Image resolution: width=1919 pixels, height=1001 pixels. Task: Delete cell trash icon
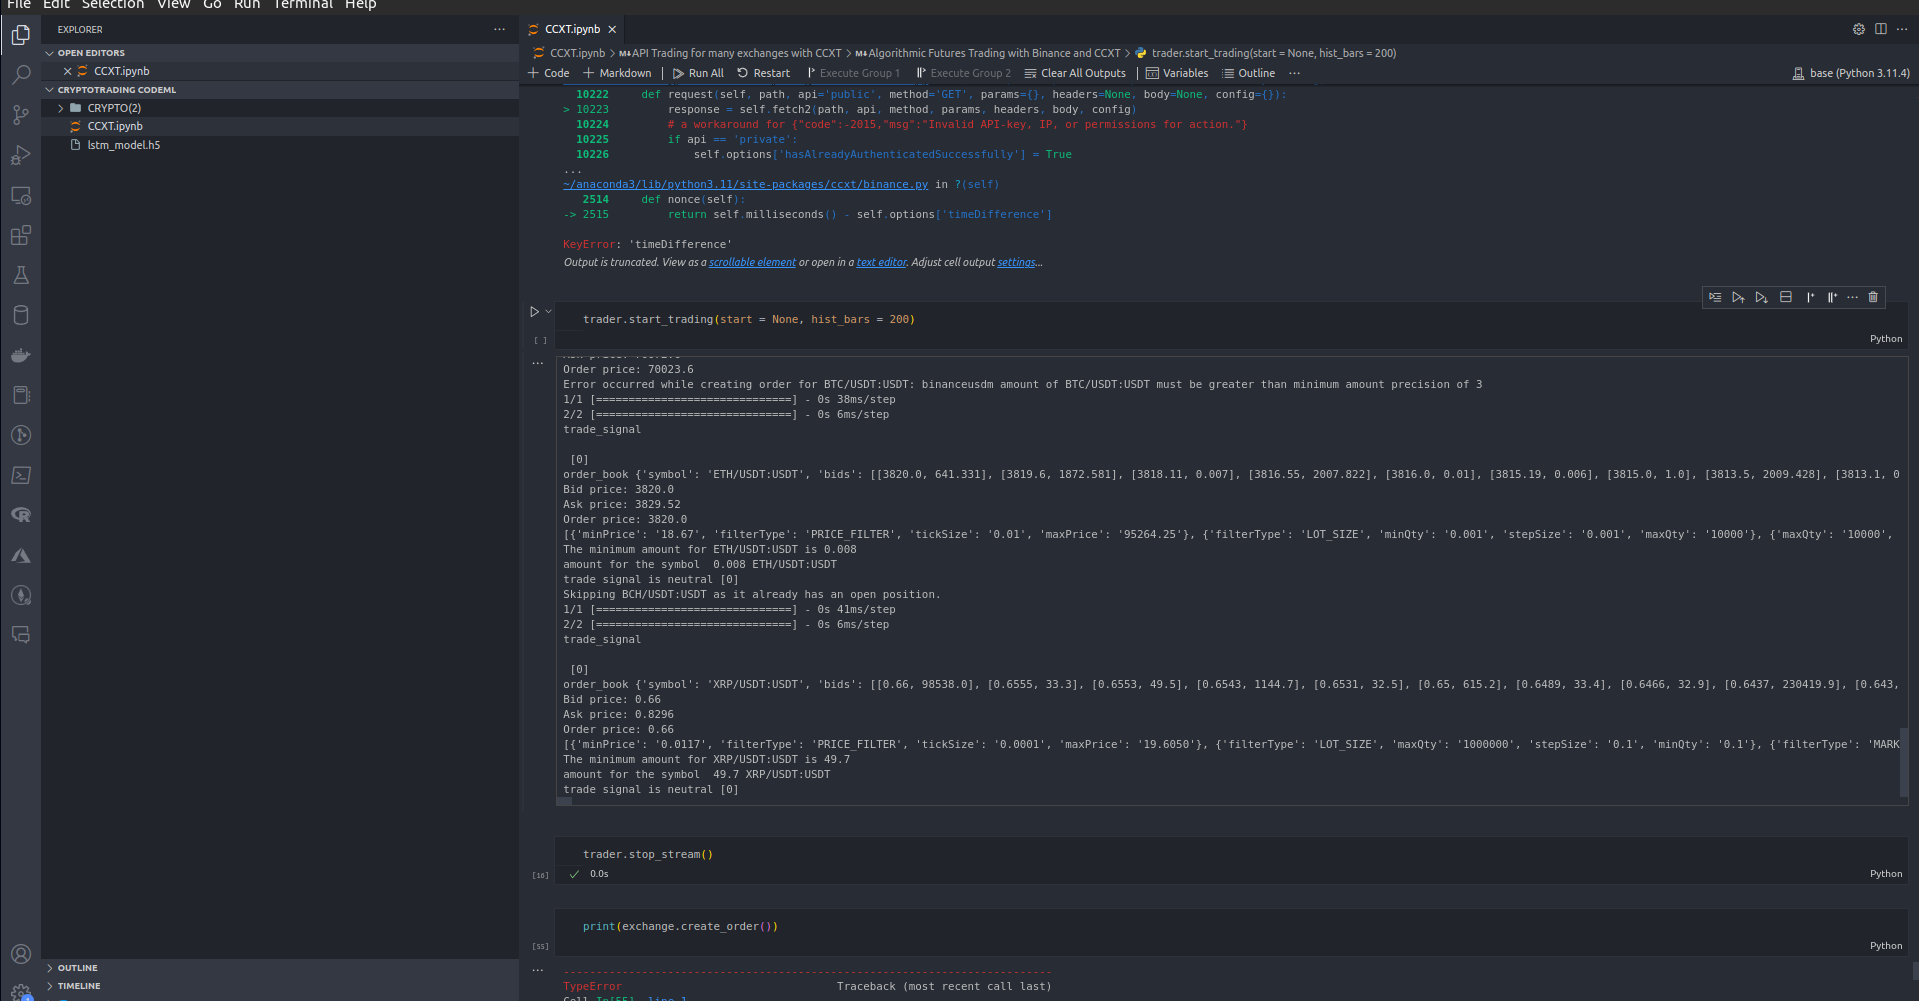tap(1873, 297)
